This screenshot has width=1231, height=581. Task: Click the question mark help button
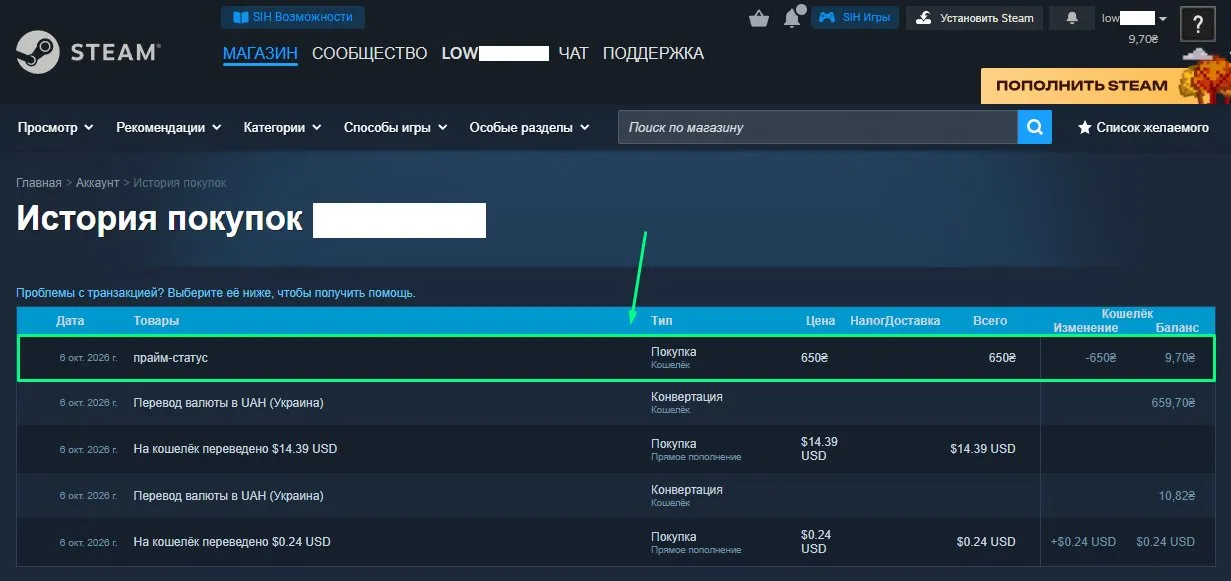pos(1198,24)
